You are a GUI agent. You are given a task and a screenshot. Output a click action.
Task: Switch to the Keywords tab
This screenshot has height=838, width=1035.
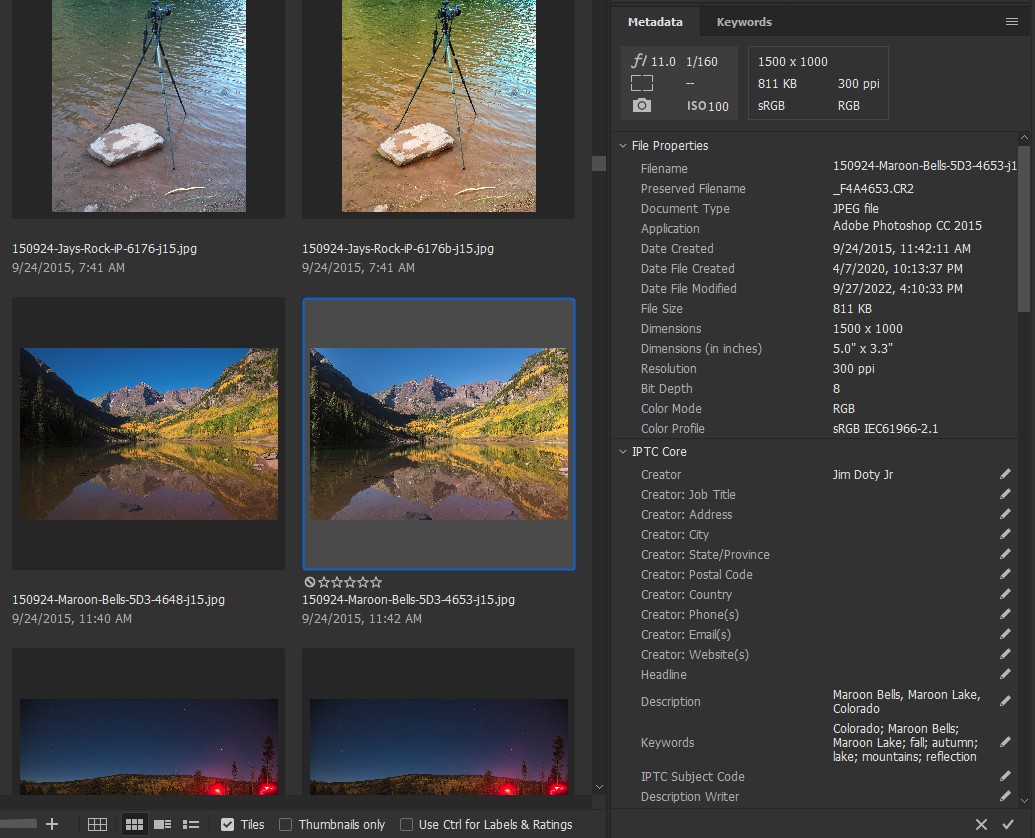pos(744,22)
